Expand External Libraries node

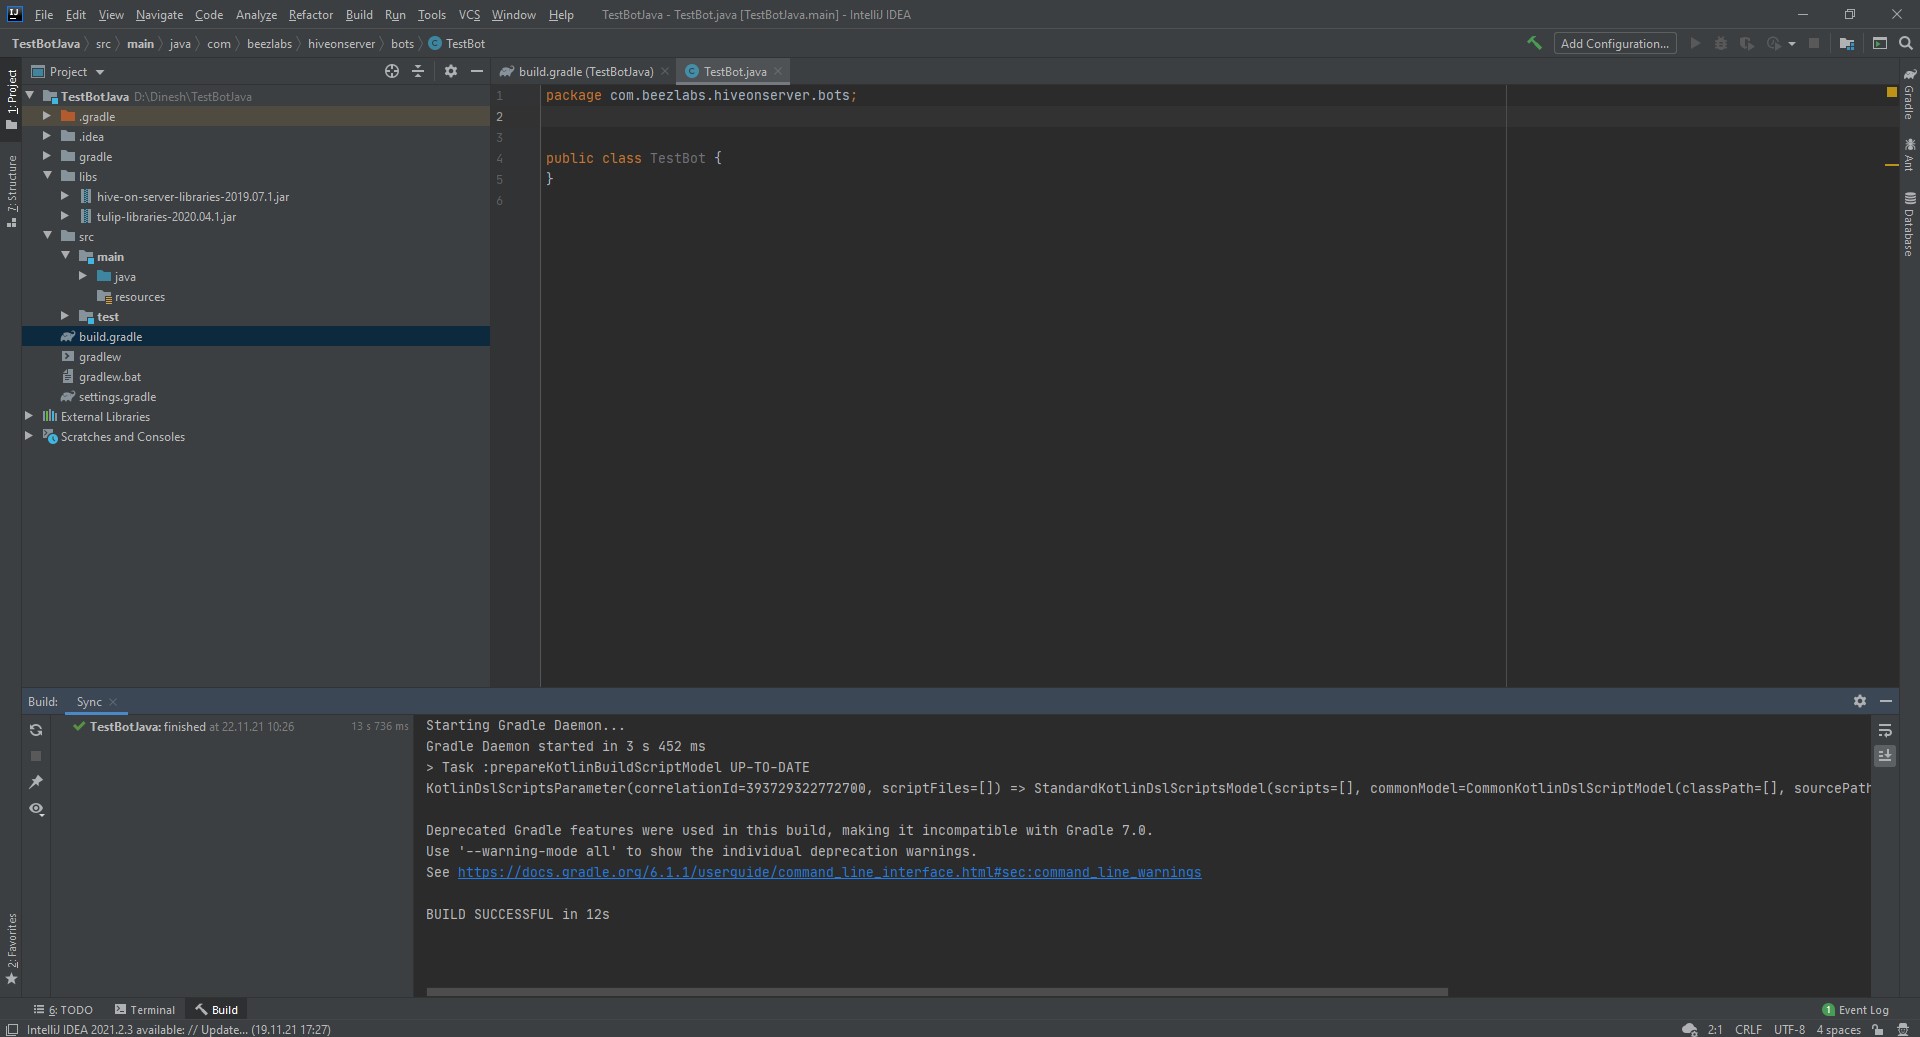pos(29,416)
